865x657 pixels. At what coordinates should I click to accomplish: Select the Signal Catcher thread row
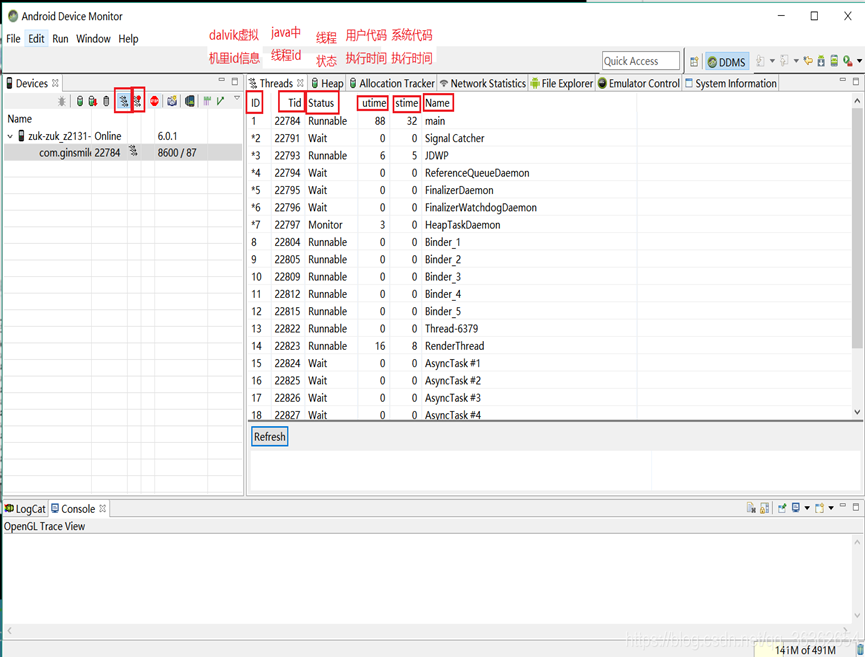coord(551,138)
